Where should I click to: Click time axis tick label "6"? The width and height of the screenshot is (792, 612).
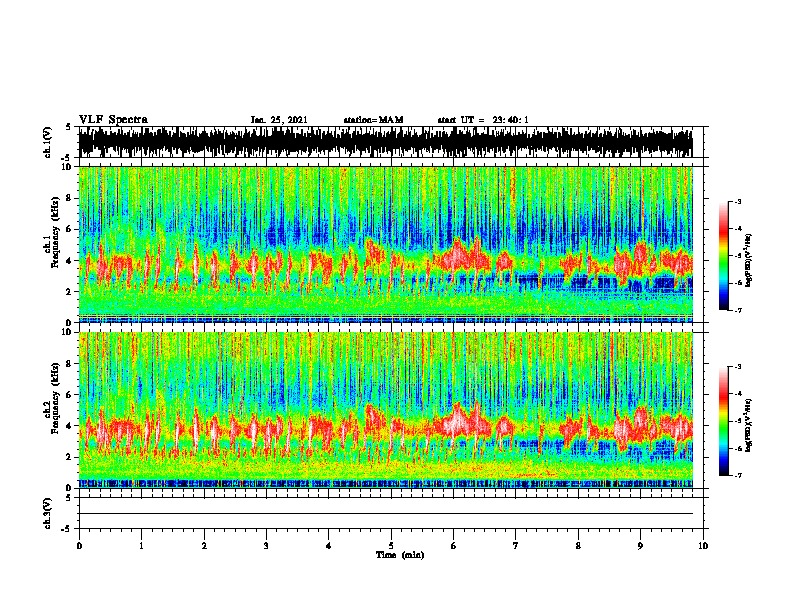[x=454, y=546]
